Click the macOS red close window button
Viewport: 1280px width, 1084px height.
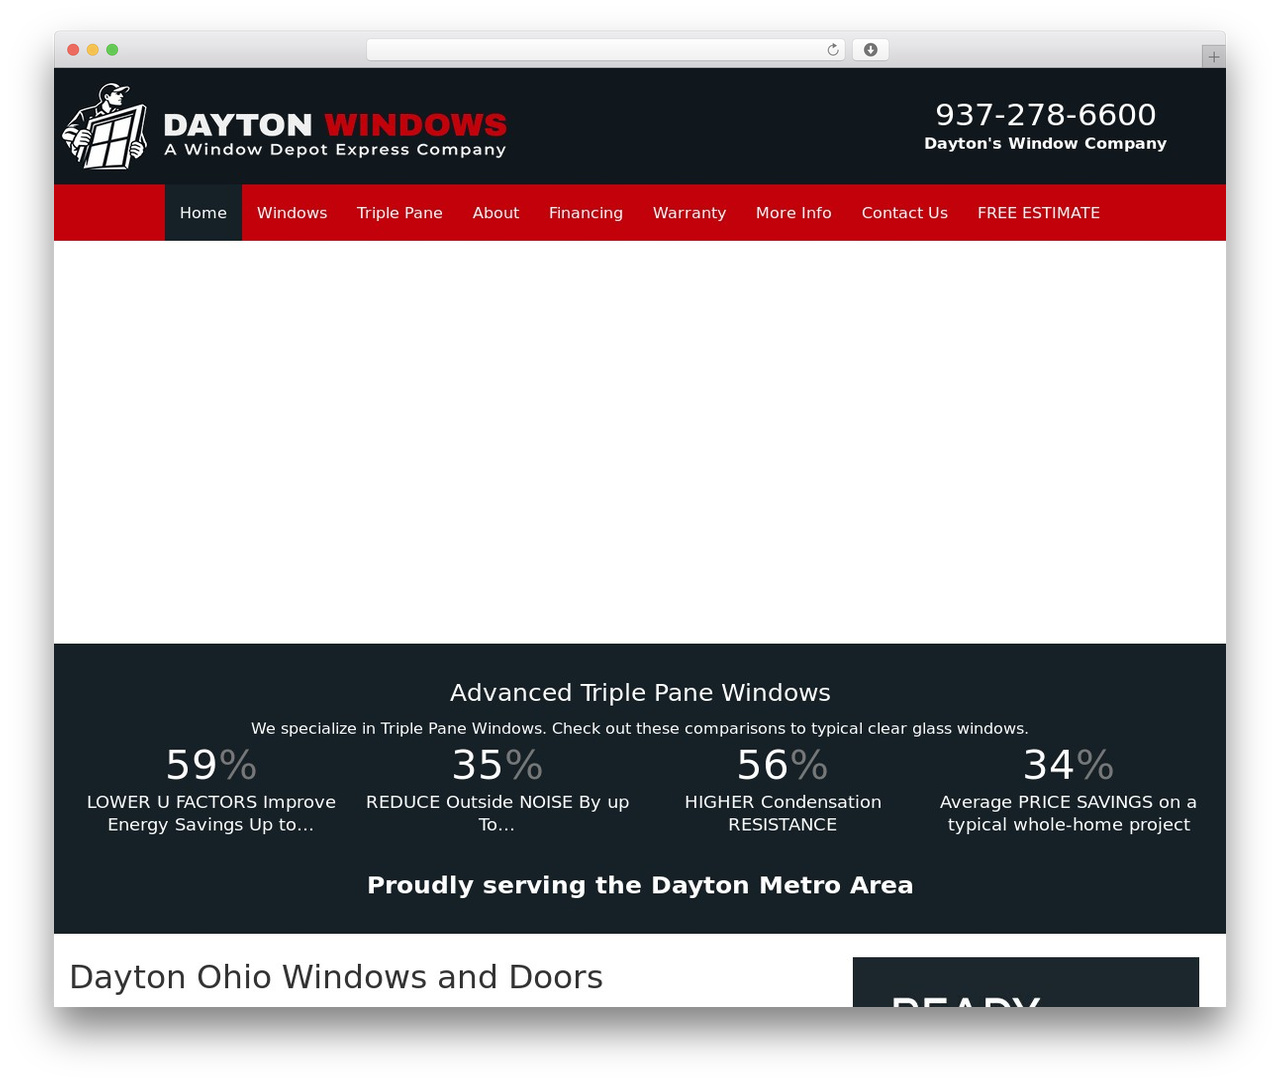coord(73,50)
